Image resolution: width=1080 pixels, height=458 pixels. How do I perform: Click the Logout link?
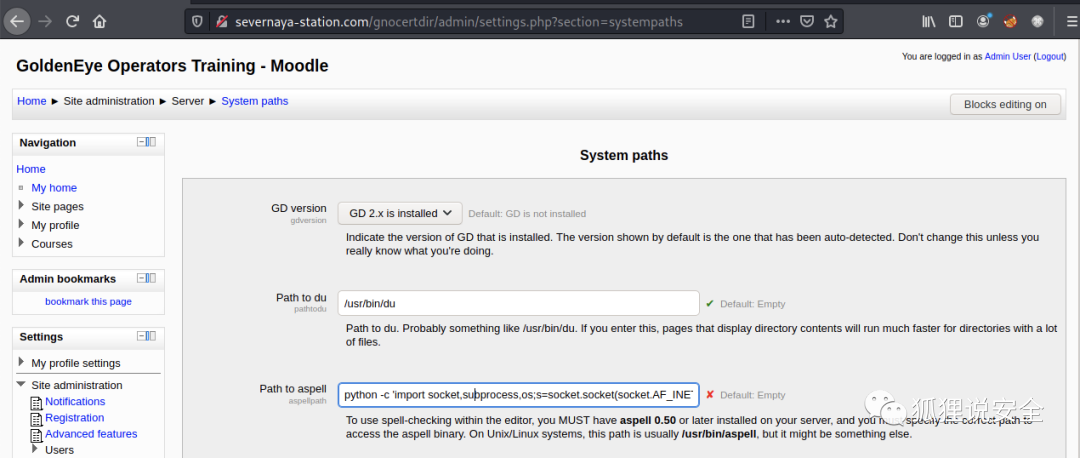pos(1050,56)
